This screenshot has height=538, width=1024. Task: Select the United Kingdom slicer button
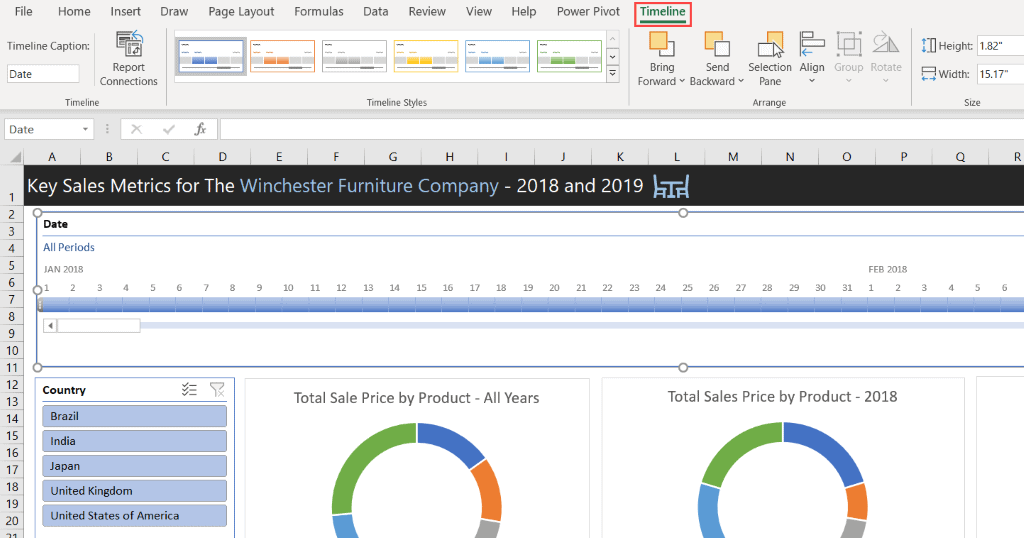click(135, 491)
